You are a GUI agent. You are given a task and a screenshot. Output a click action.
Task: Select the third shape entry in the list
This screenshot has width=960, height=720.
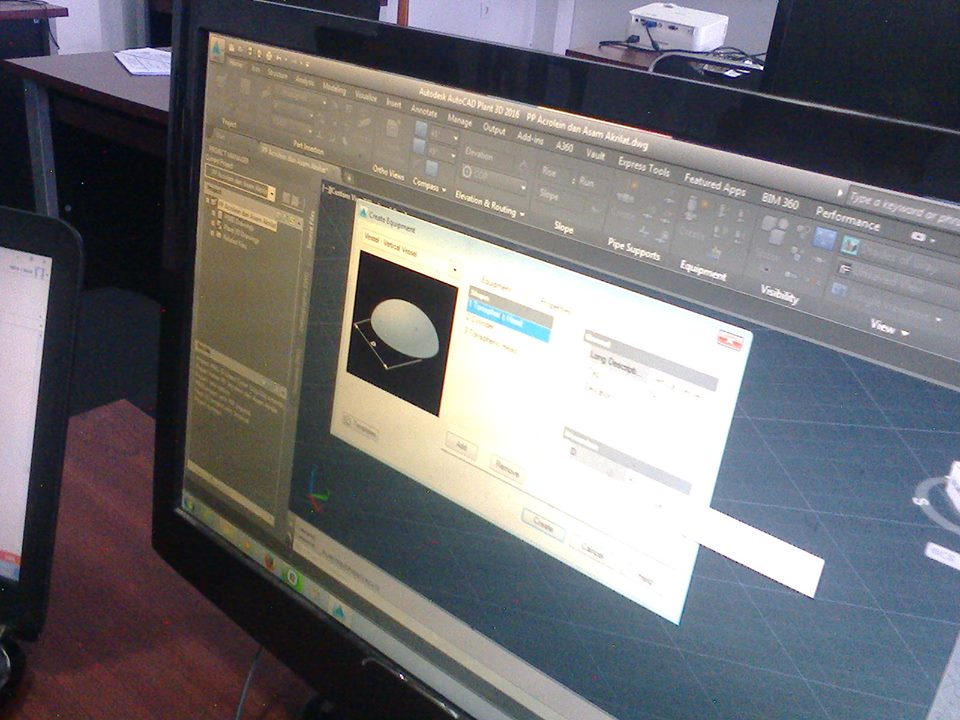click(492, 342)
